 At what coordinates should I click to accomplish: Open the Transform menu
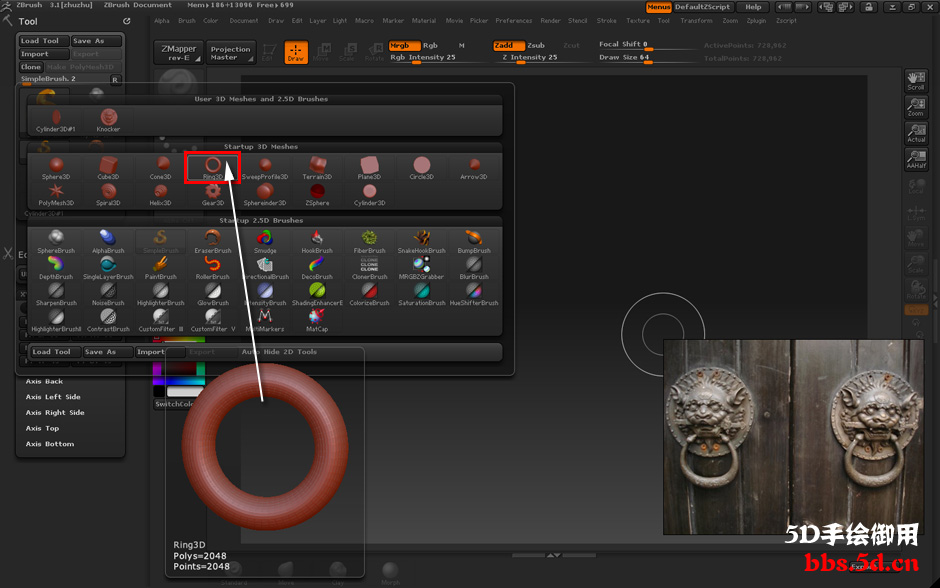point(697,20)
